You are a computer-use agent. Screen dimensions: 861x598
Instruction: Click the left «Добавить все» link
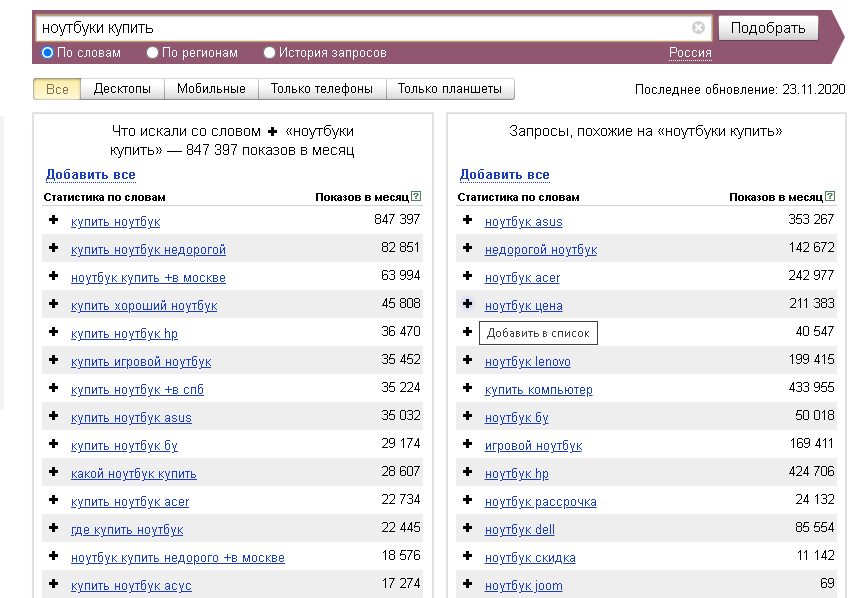point(90,175)
